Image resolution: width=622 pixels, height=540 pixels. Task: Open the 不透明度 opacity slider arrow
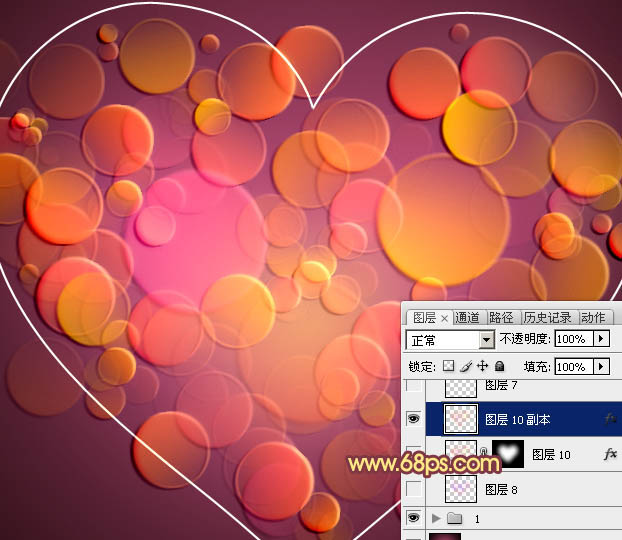pos(601,339)
